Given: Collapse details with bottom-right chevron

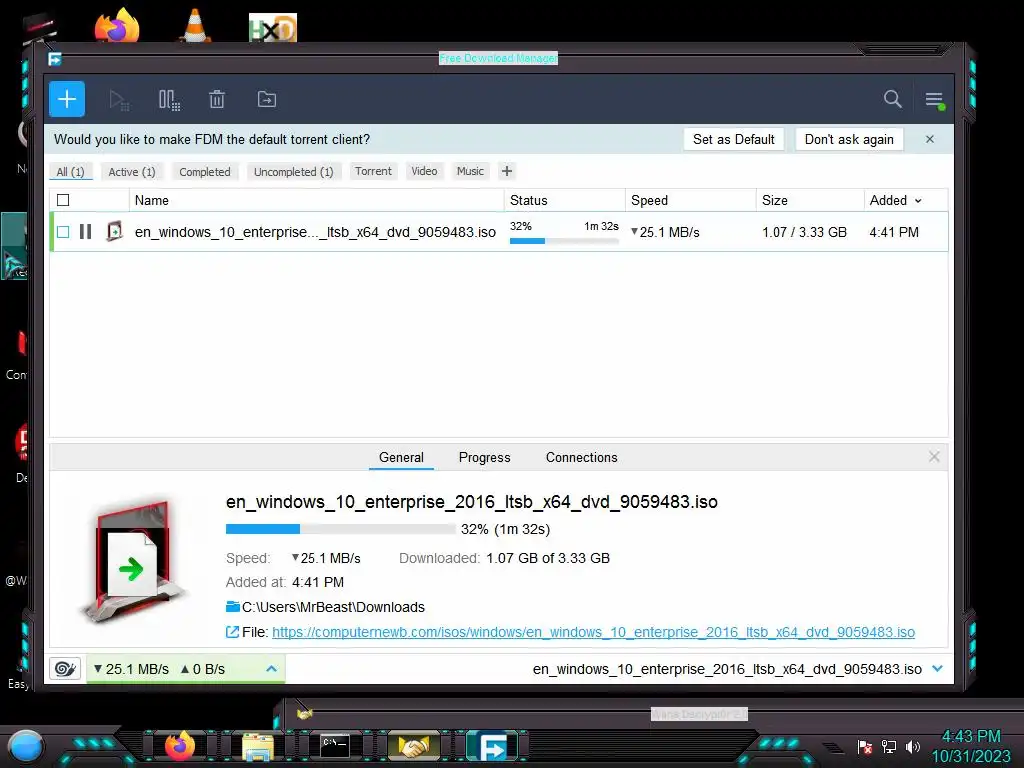Looking at the screenshot, I should [x=938, y=669].
